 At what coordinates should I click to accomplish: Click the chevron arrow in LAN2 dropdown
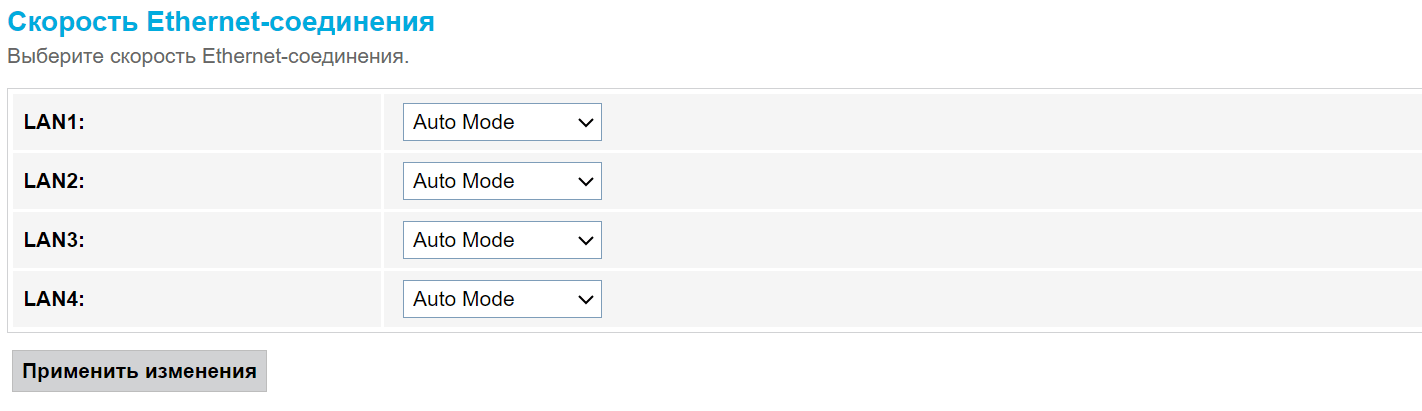coord(585,182)
